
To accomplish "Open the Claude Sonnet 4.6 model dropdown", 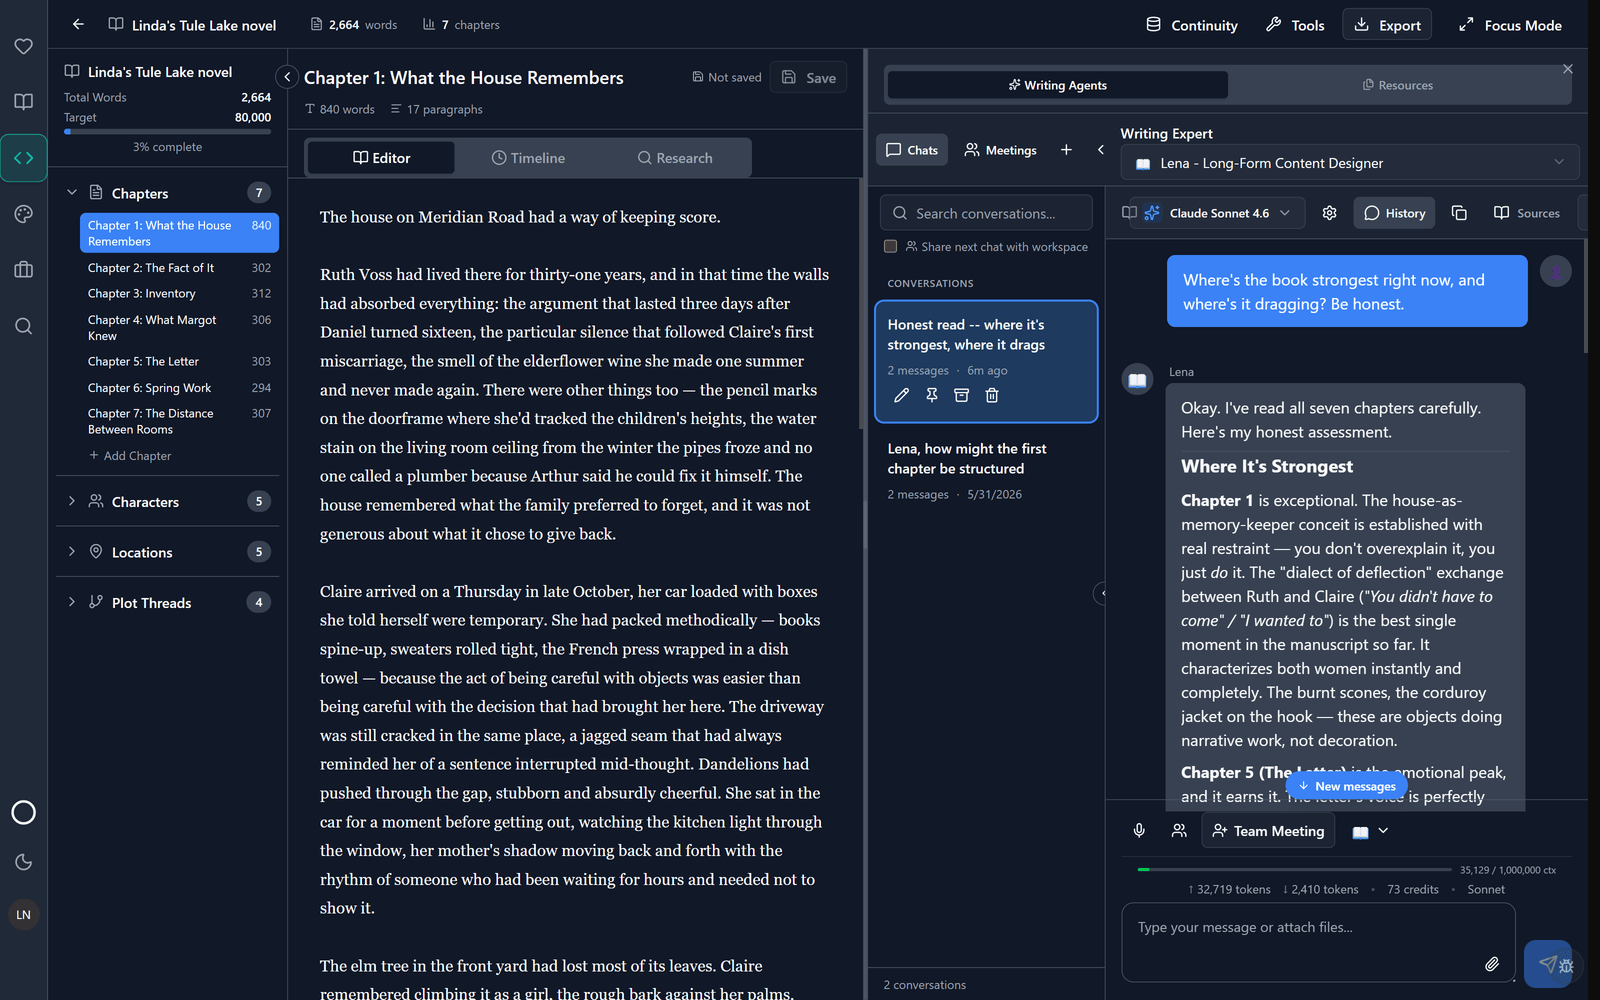I will (x=1217, y=213).
